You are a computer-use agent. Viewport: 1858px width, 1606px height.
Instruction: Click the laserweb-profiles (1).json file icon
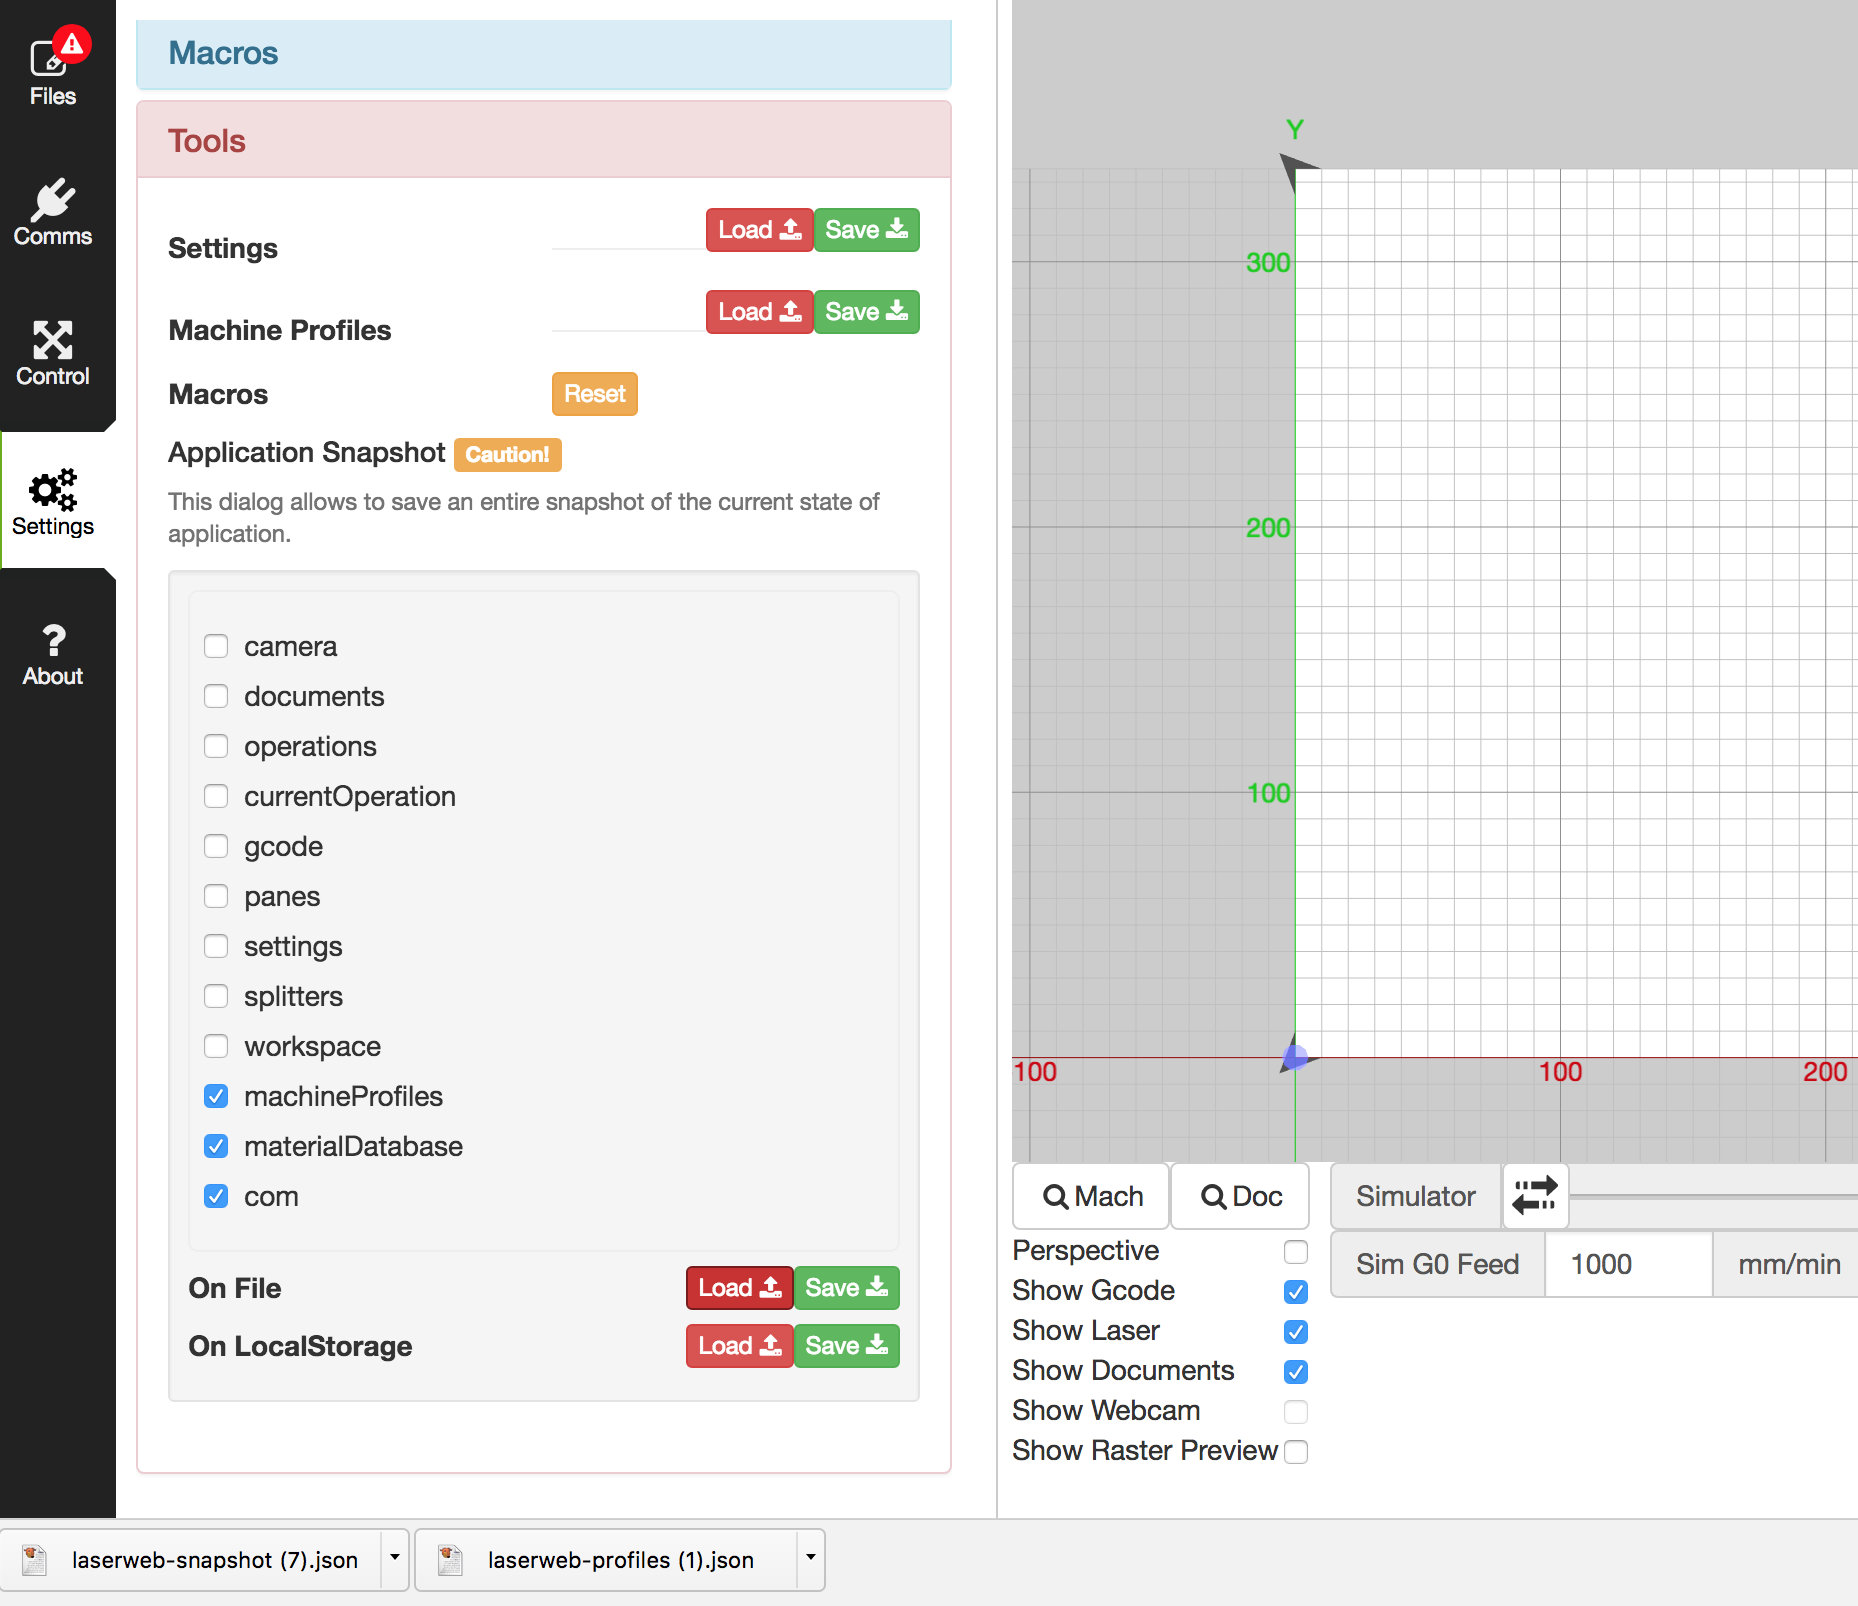[x=450, y=1560]
